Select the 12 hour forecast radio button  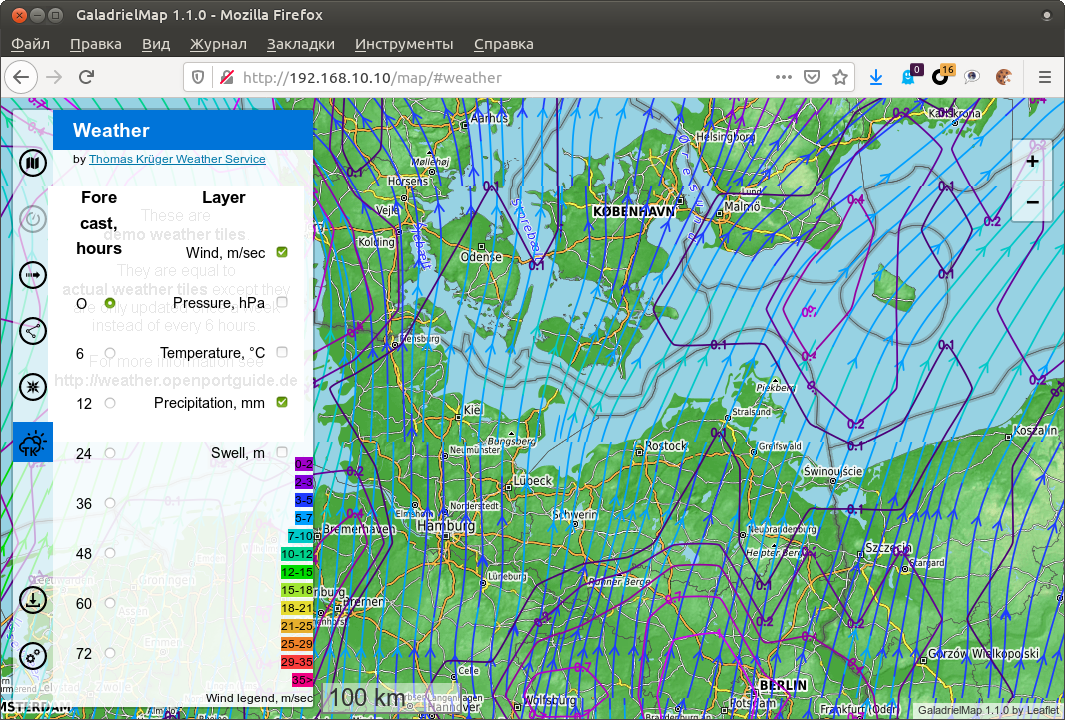tap(108, 403)
